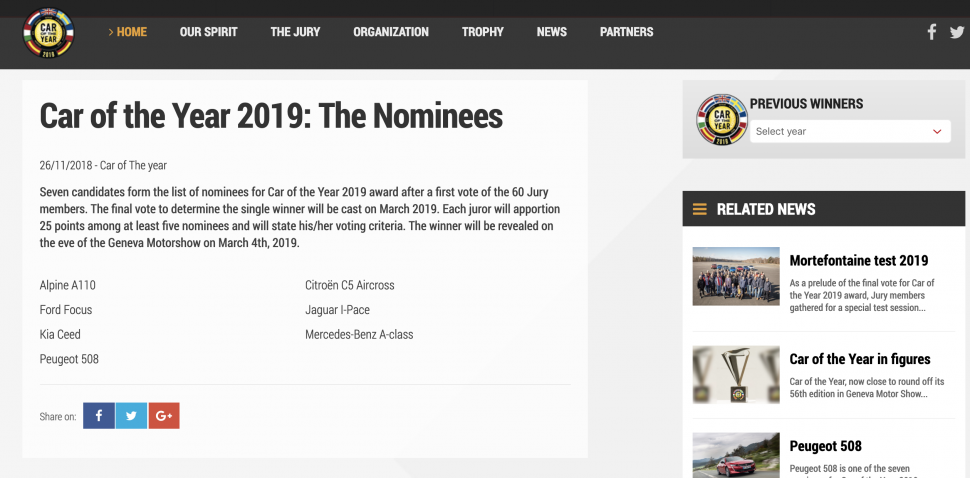This screenshot has height=478, width=970.
Task: Open the Mortefontaine test 2019 article
Action: click(858, 261)
